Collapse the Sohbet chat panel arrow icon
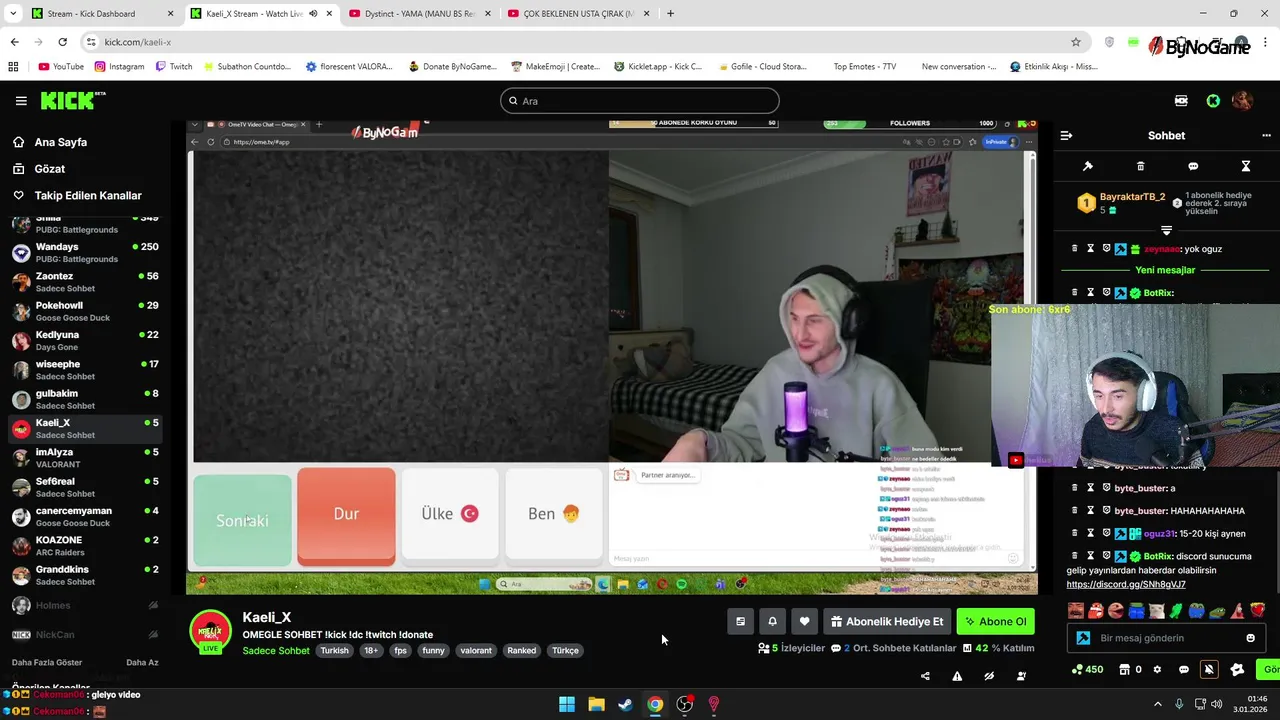The image size is (1280, 720). click(x=1066, y=135)
